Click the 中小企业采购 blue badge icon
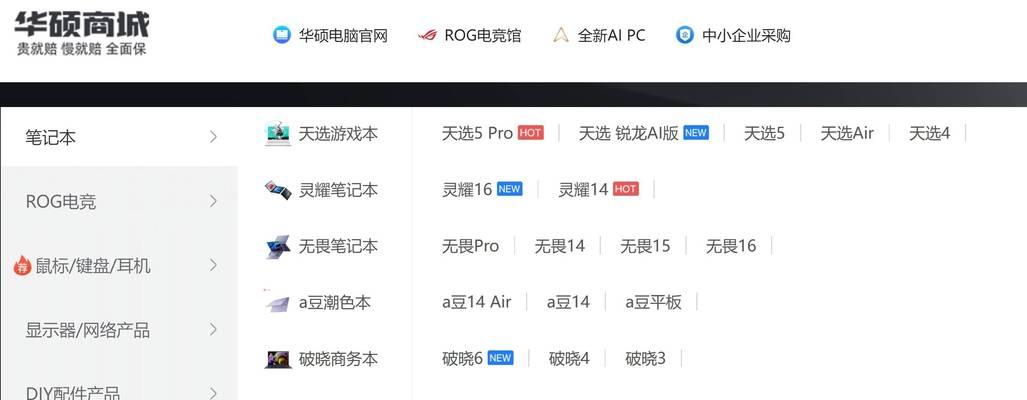 click(x=684, y=35)
